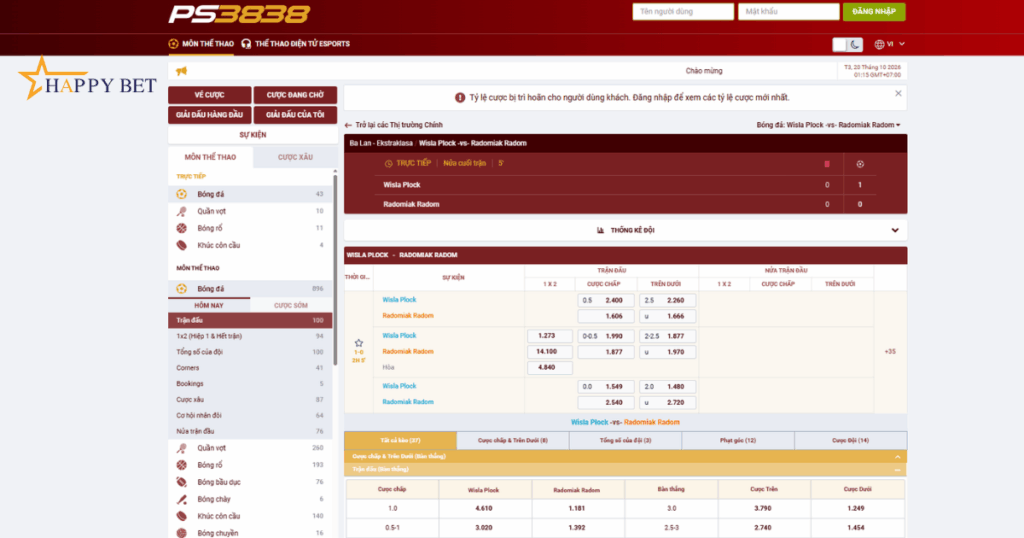Select the Sự Kiện events button
Image resolution: width=1024 pixels, height=538 pixels.
[x=253, y=134]
